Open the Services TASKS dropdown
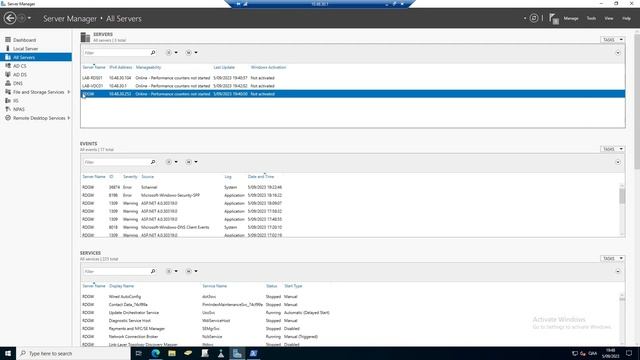 click(x=612, y=258)
